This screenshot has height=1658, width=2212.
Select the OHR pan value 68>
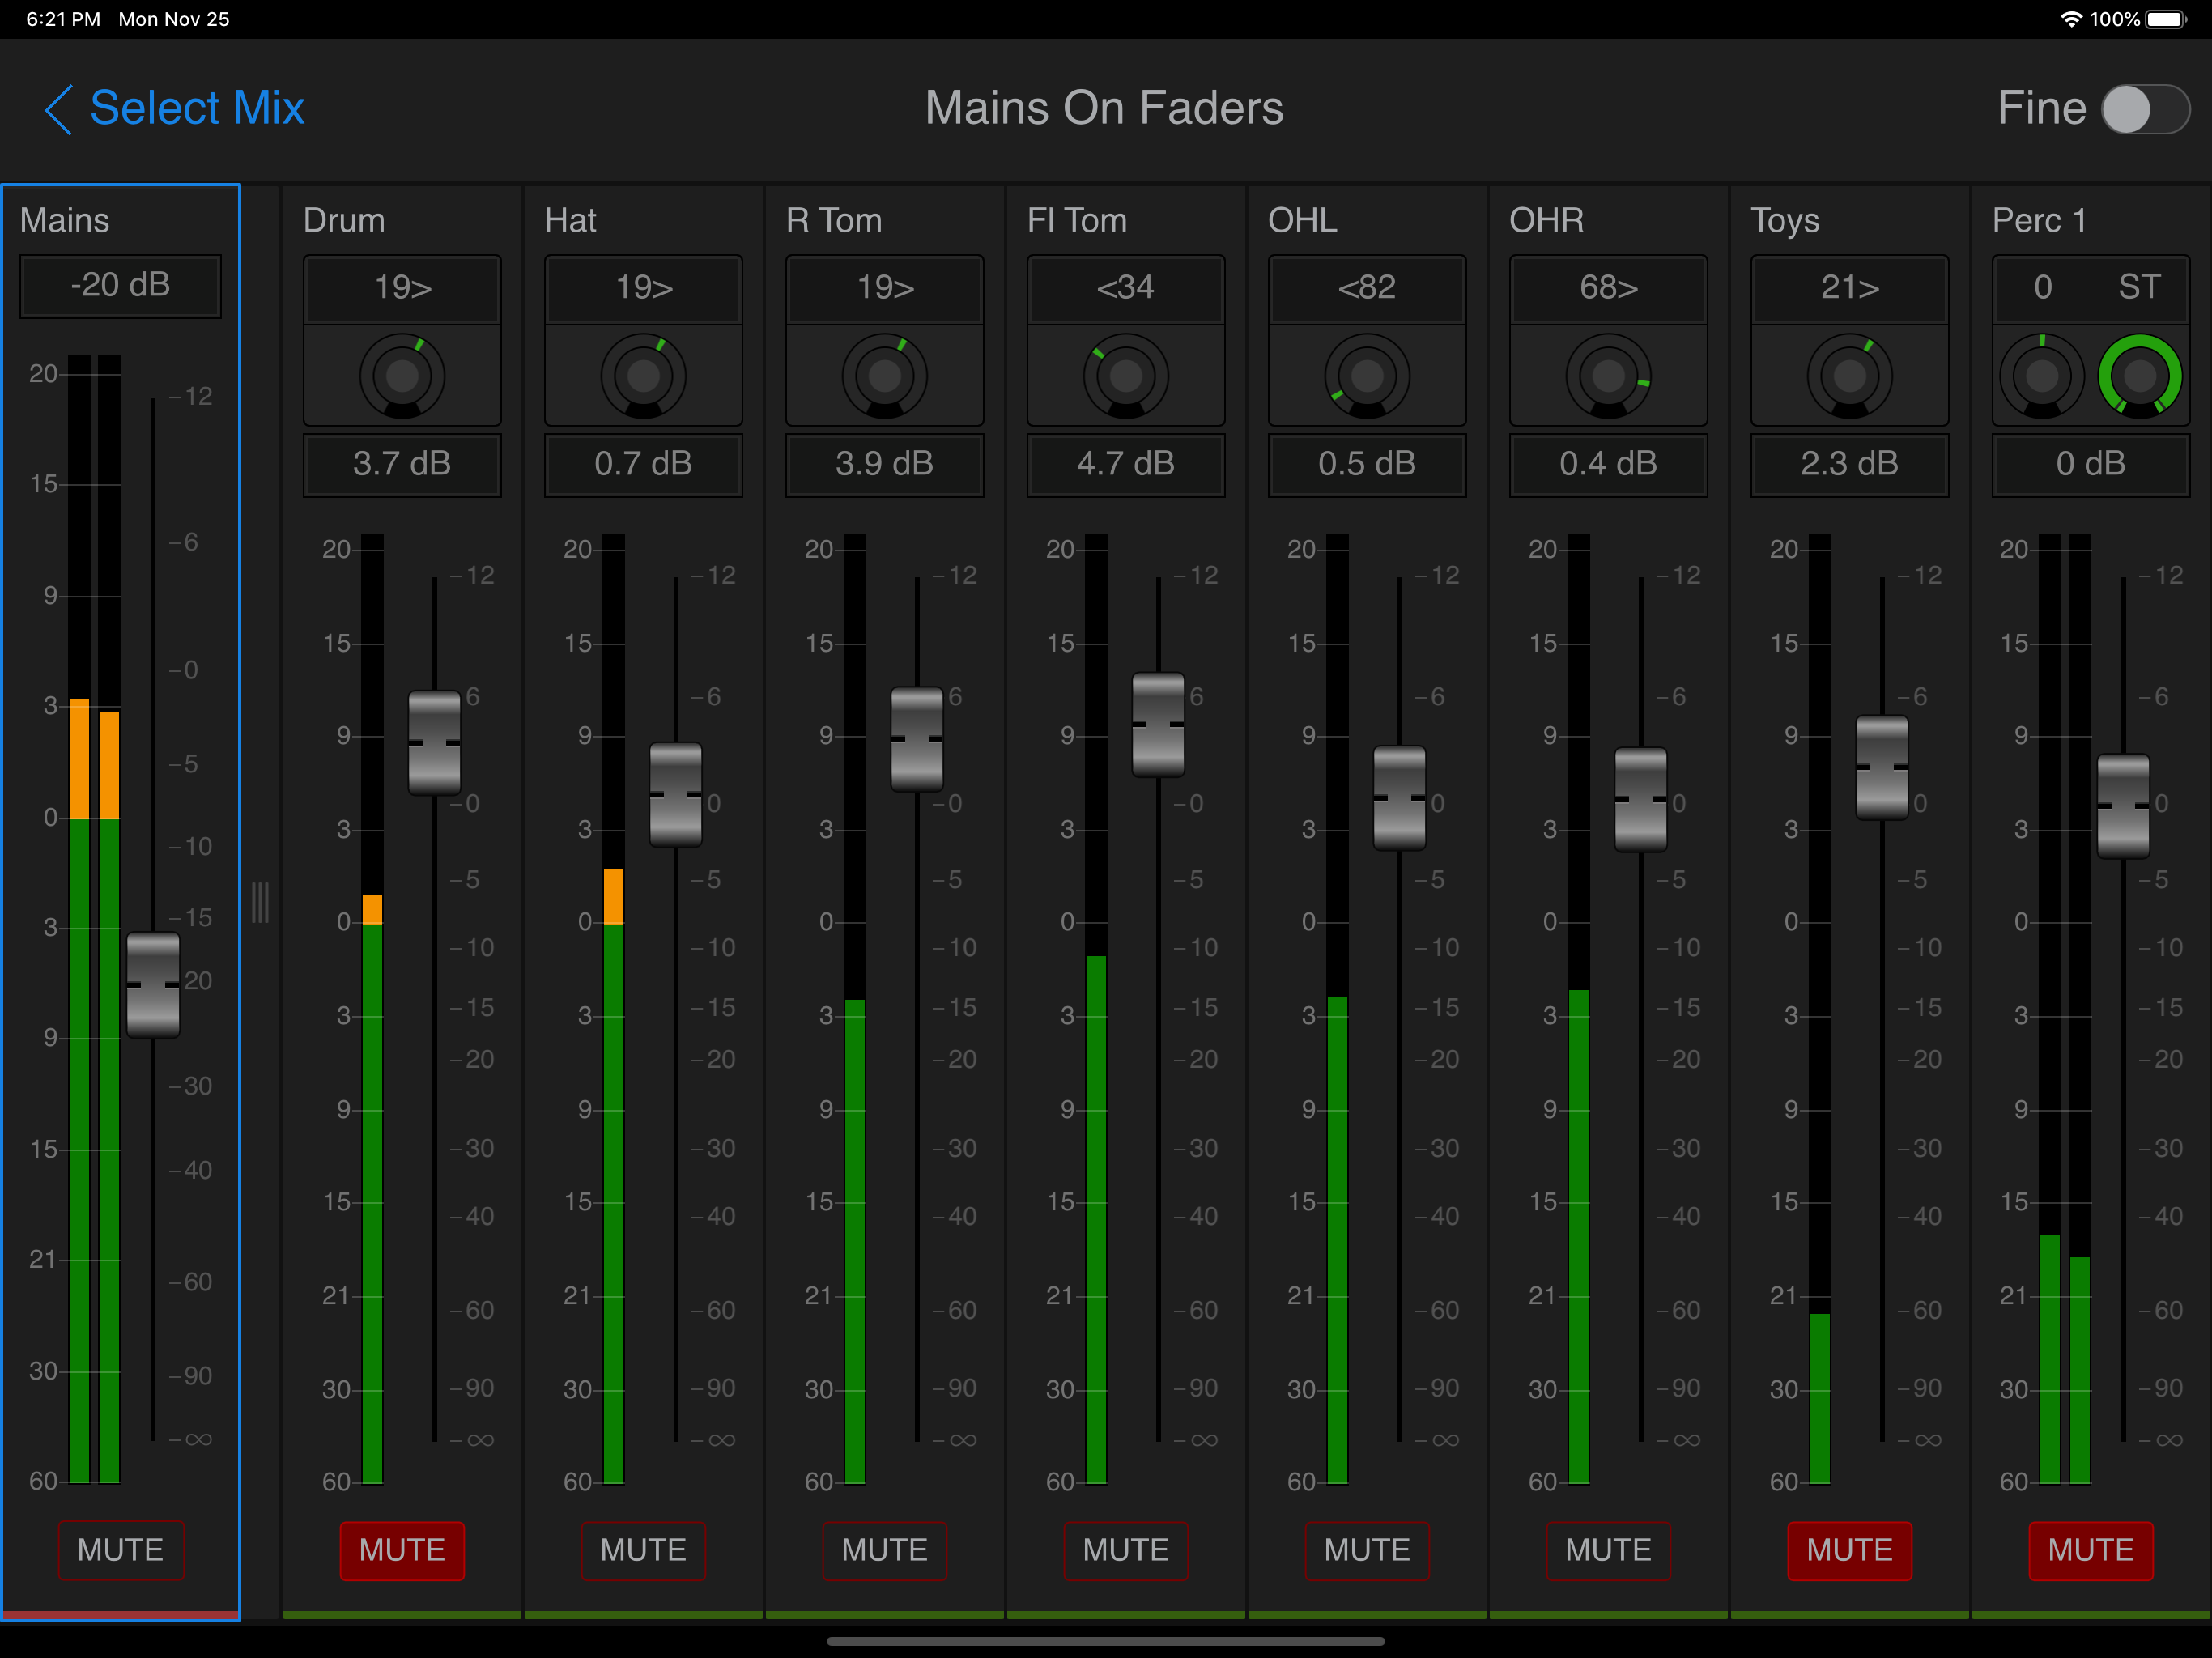(1608, 288)
